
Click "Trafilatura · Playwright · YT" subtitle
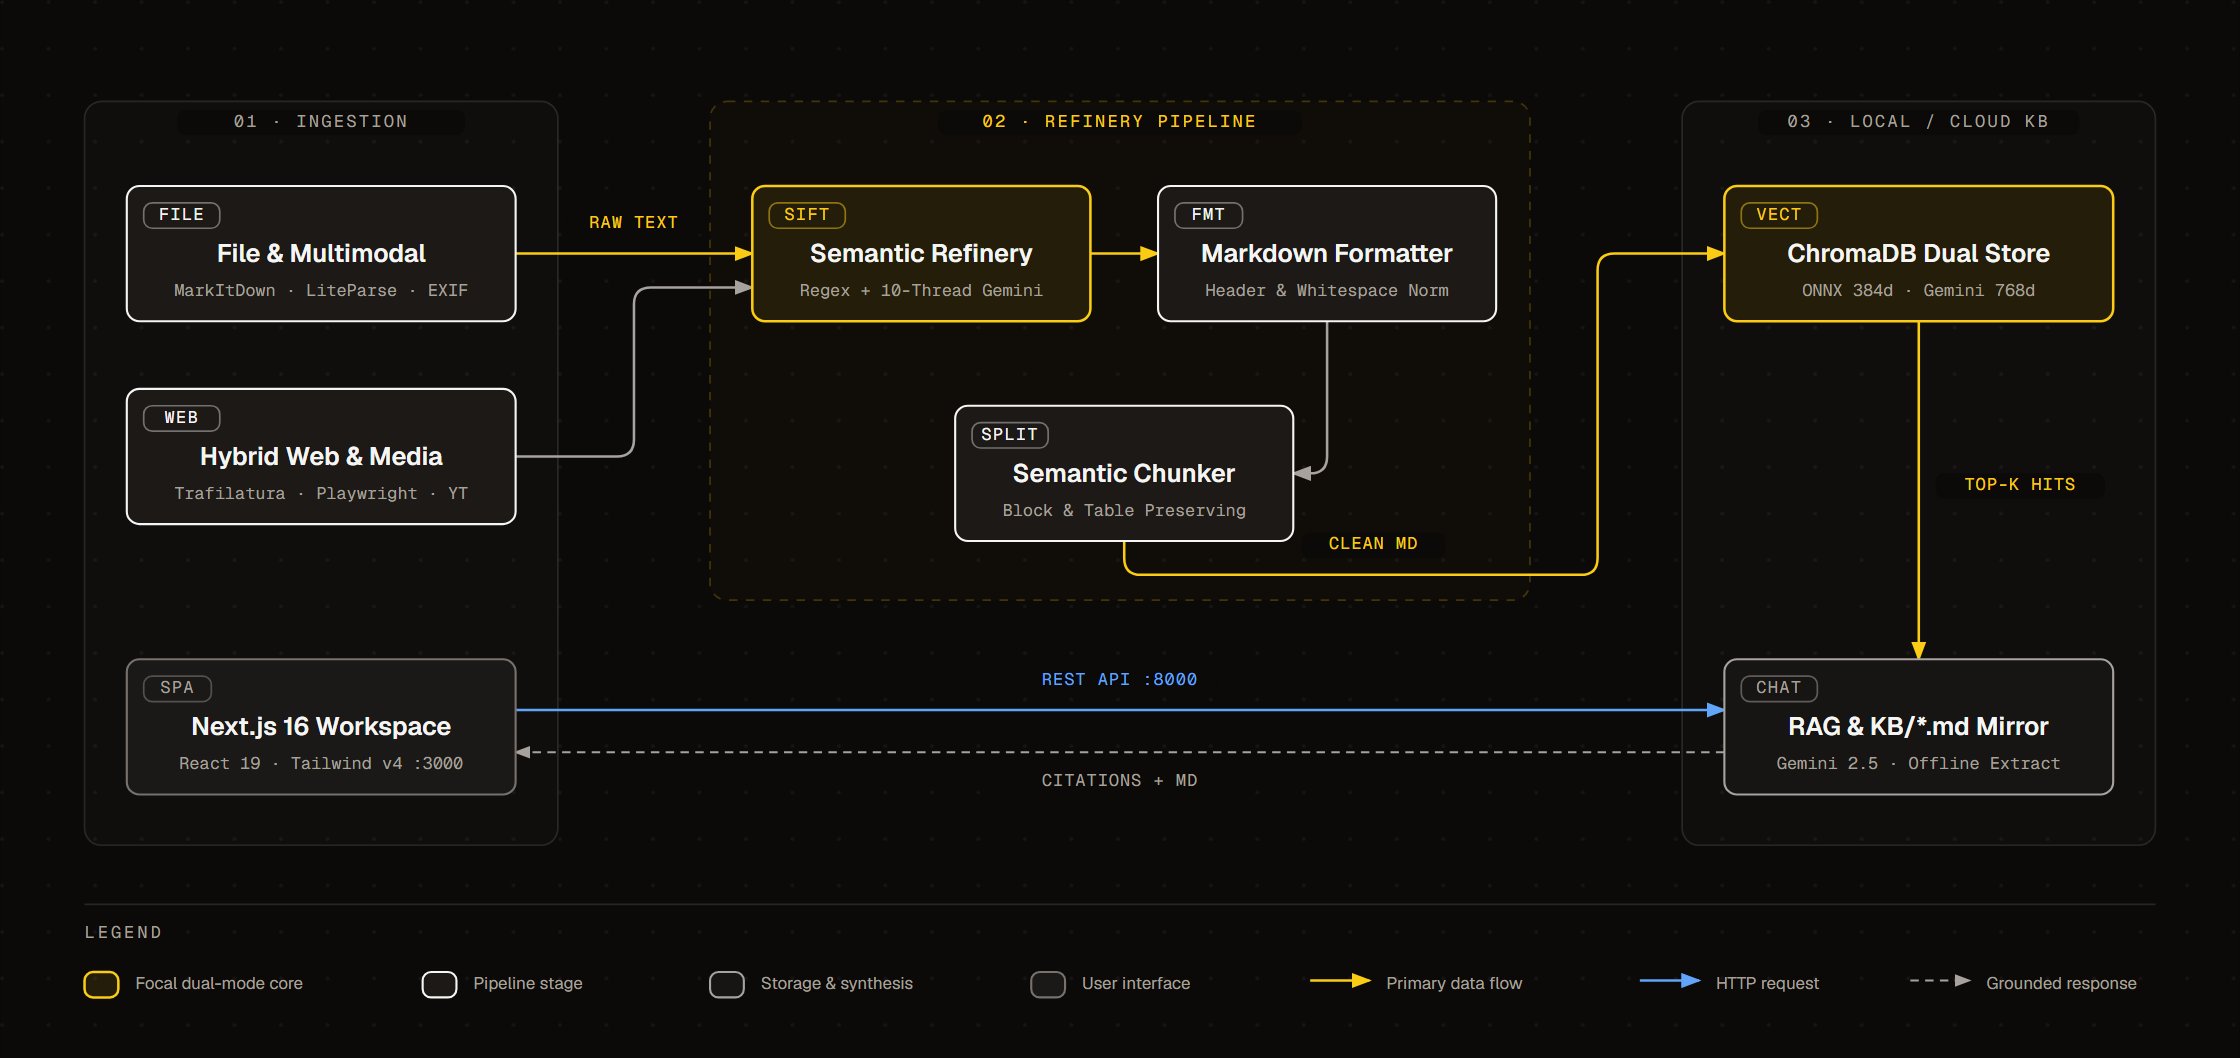point(321,494)
